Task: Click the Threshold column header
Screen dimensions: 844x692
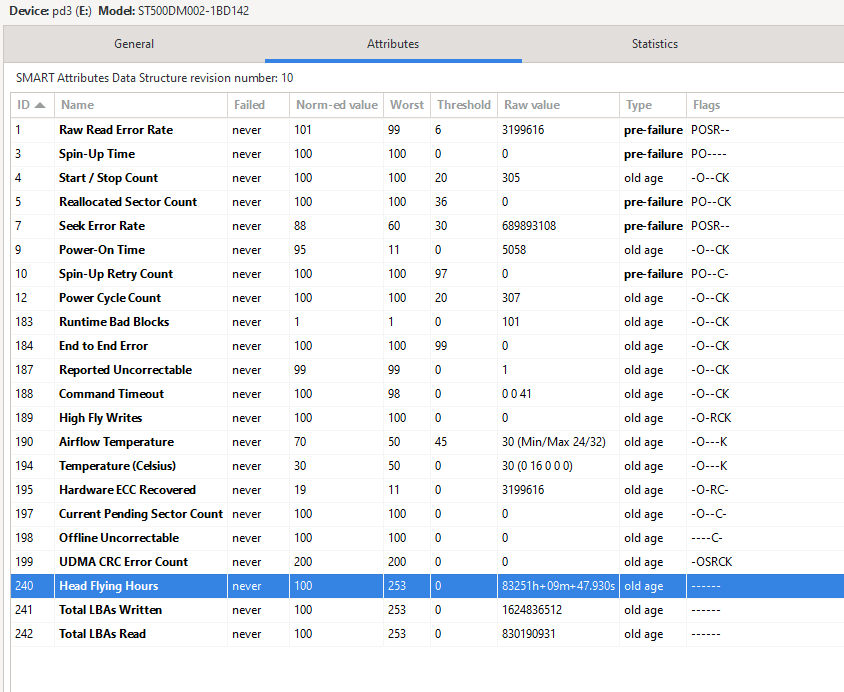Action: tap(463, 105)
